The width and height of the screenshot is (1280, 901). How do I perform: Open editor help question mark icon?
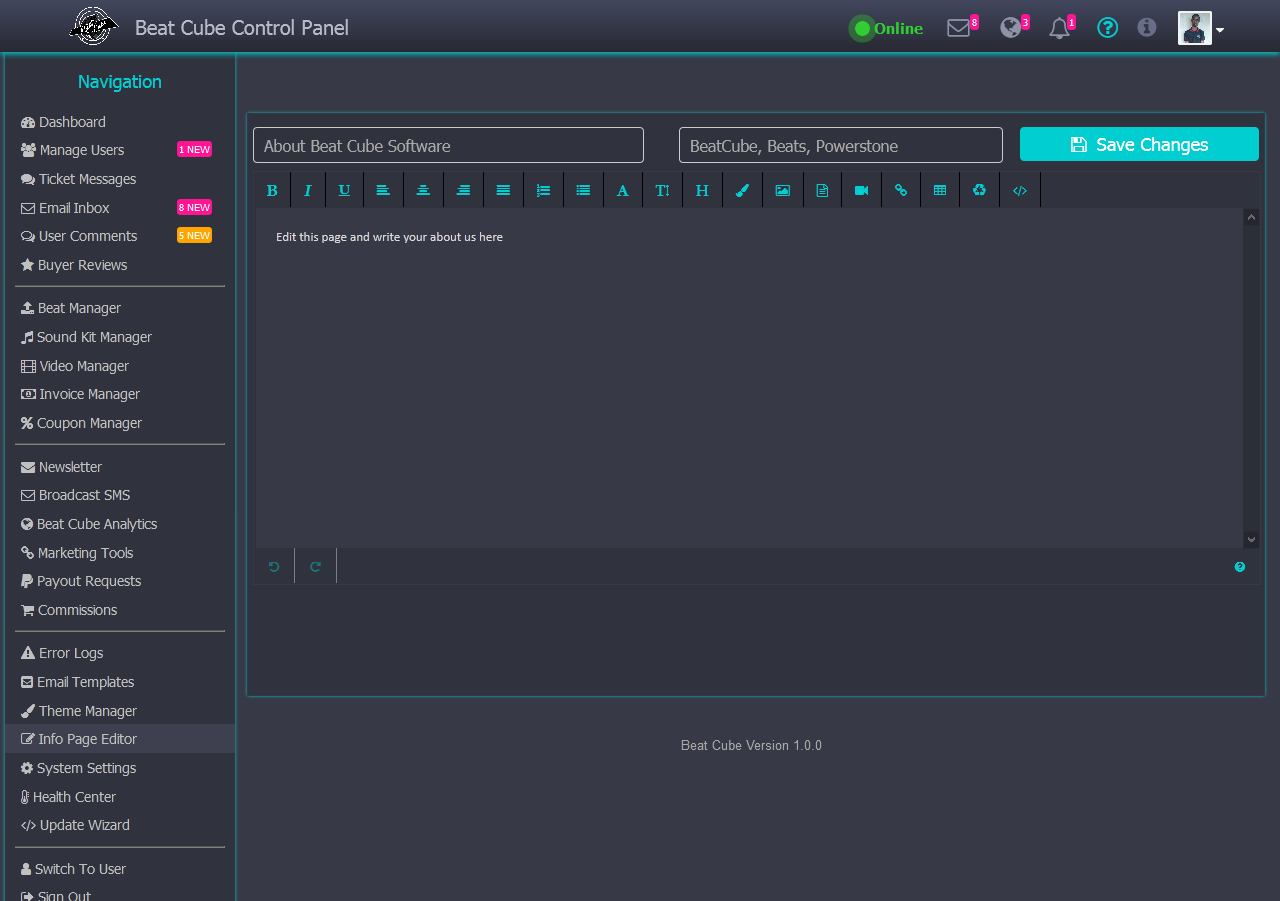tap(1240, 566)
